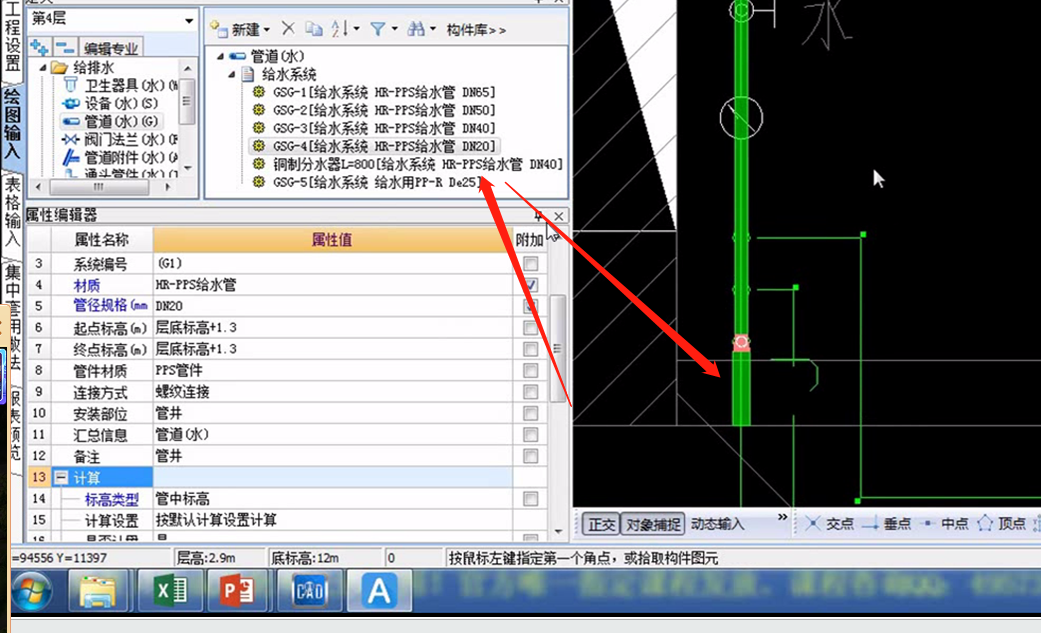The width and height of the screenshot is (1041, 633).
Task: Click the 中点 midpoint snap icon
Action: 928,523
